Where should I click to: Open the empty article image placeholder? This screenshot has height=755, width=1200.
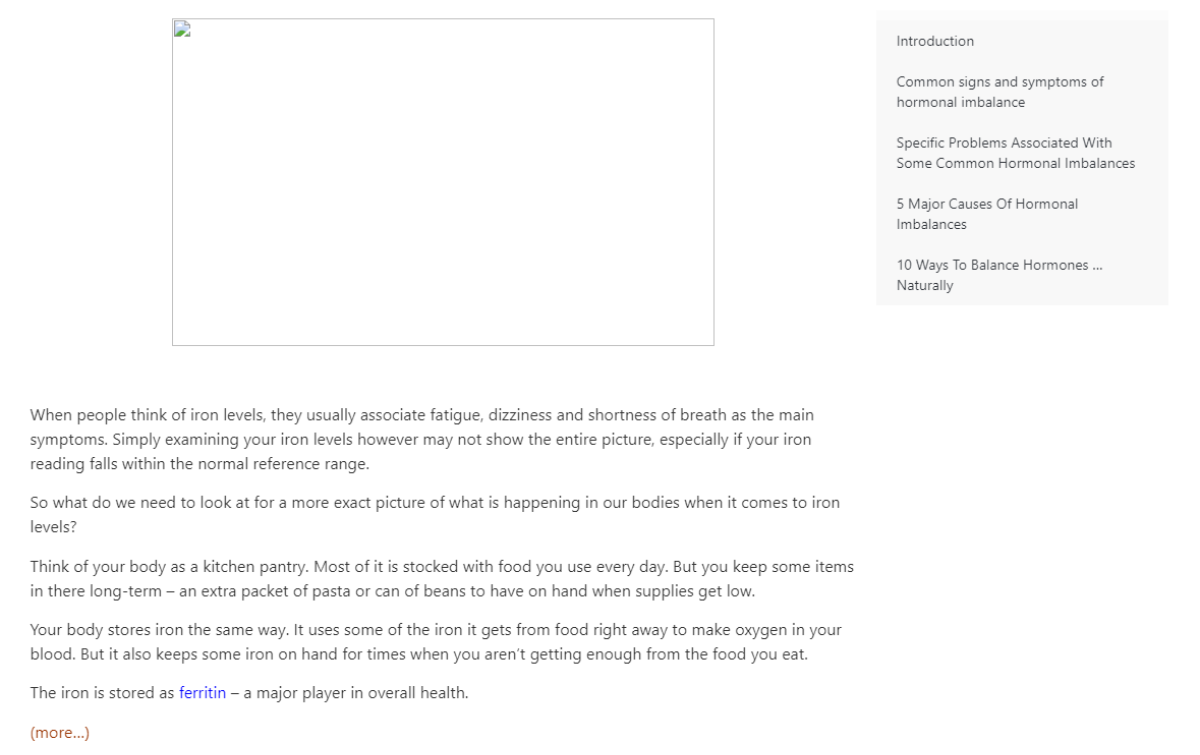[x=443, y=182]
